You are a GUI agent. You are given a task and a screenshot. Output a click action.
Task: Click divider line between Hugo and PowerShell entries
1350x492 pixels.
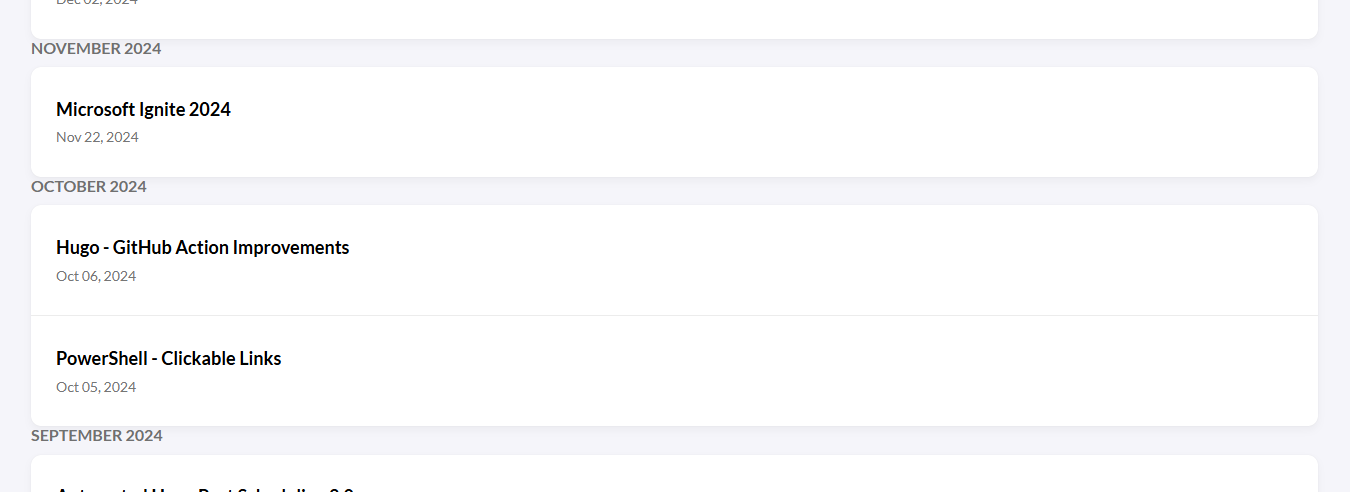point(674,316)
